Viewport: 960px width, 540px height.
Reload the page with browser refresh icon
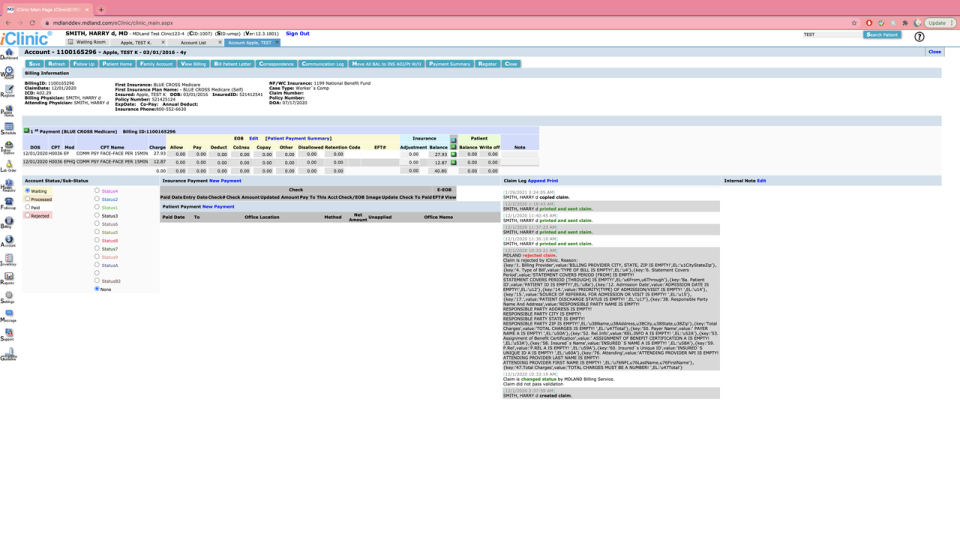[x=32, y=23]
